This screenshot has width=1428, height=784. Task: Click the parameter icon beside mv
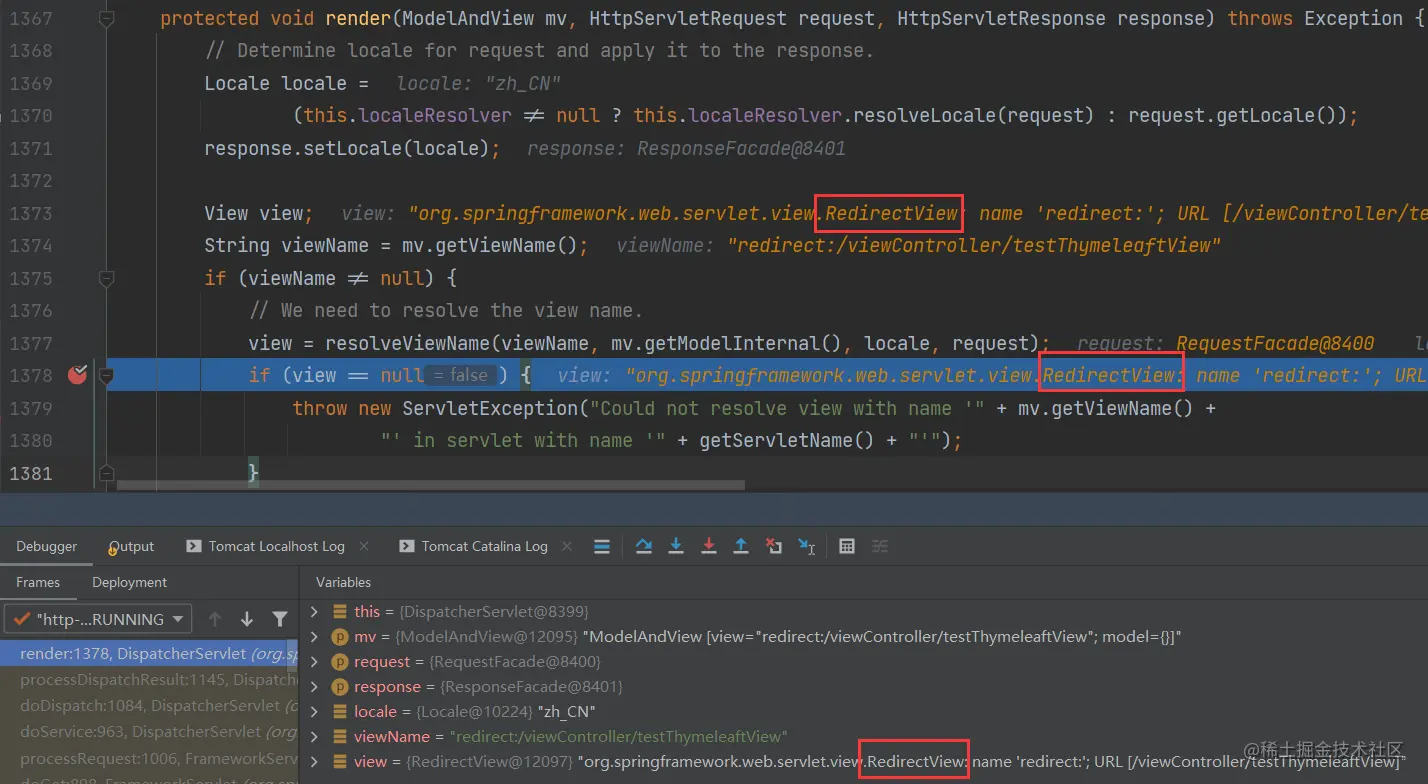340,636
